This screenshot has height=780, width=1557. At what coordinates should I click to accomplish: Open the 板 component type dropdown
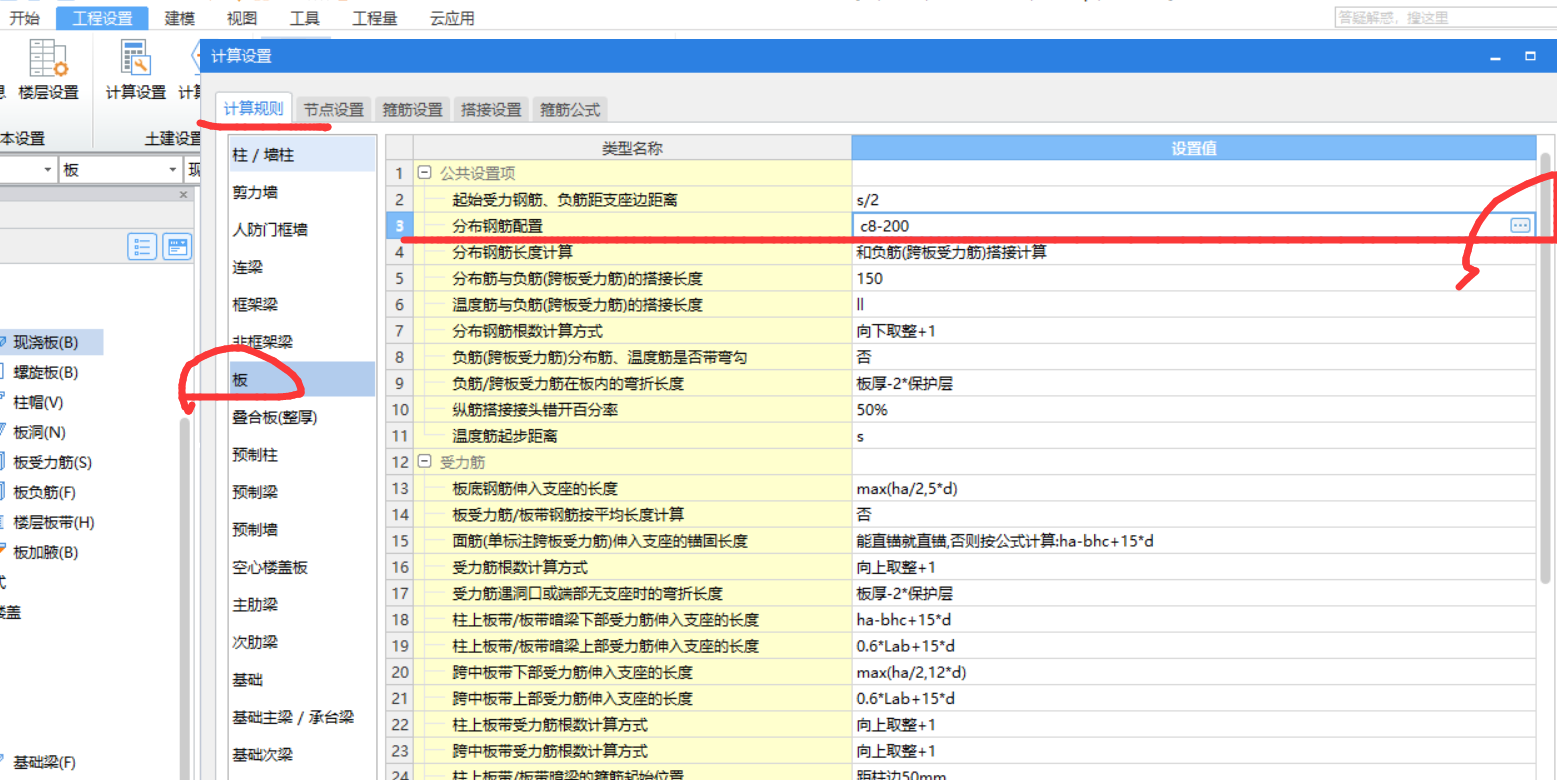tap(175, 170)
